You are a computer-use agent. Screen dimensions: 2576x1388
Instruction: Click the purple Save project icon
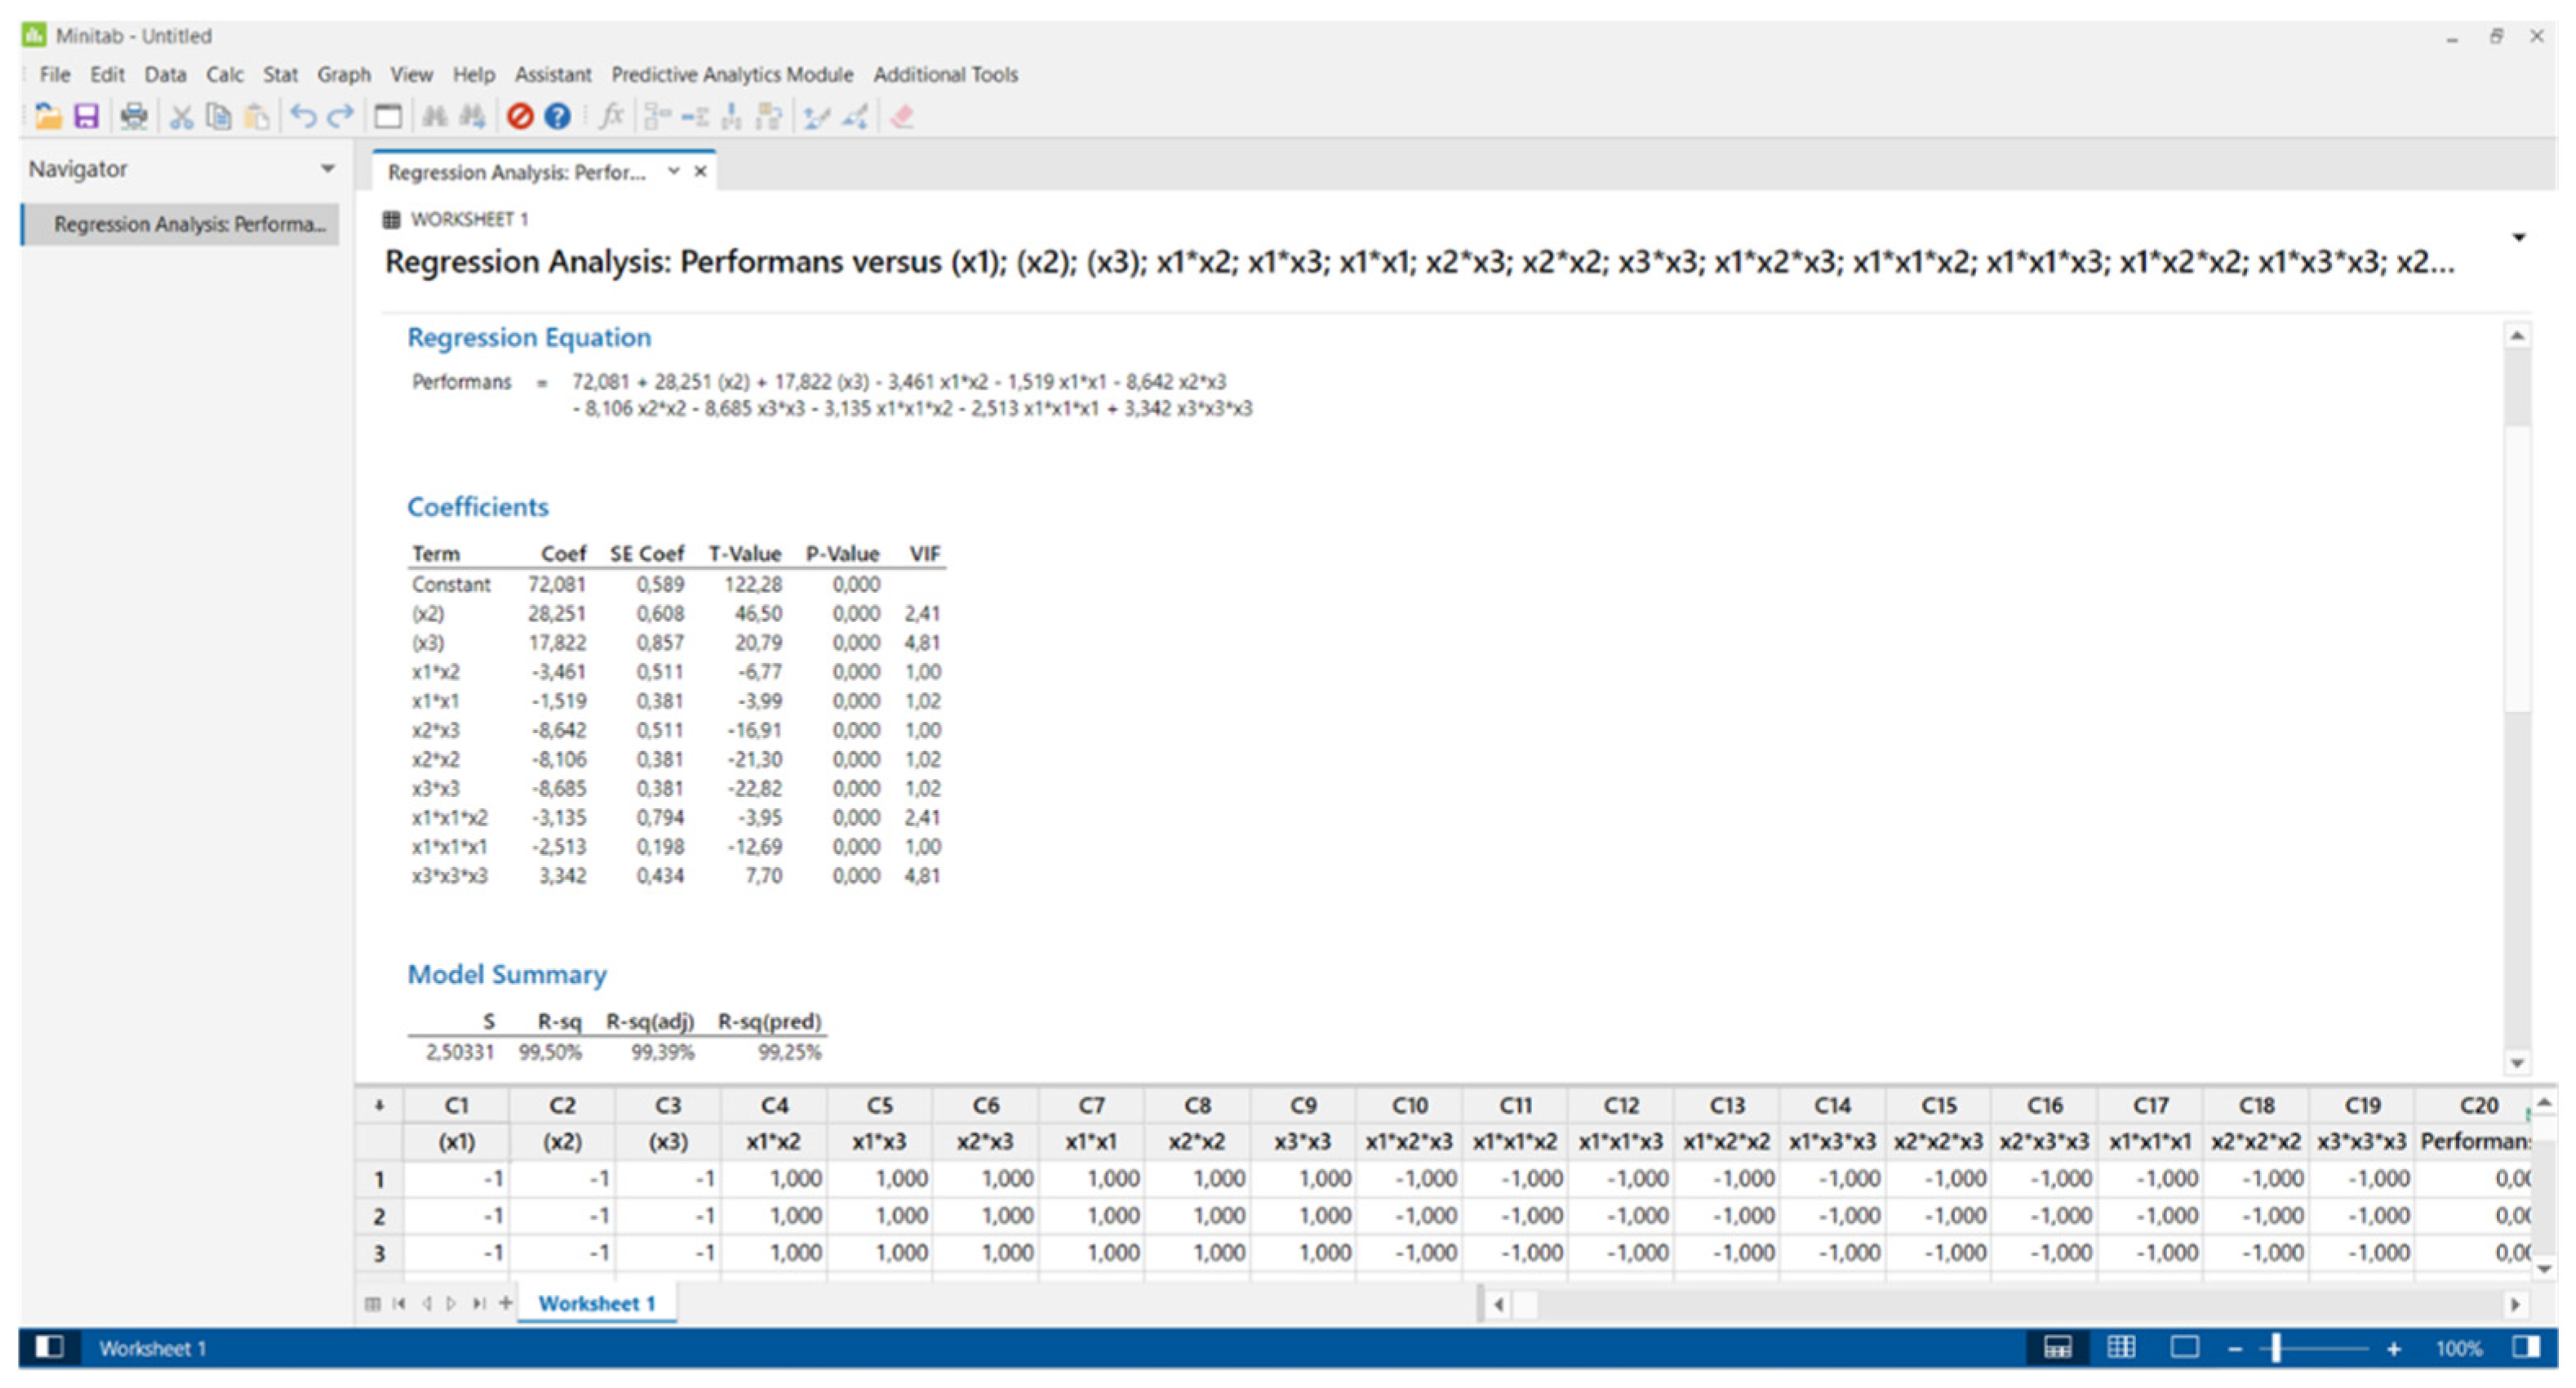pos(87,117)
